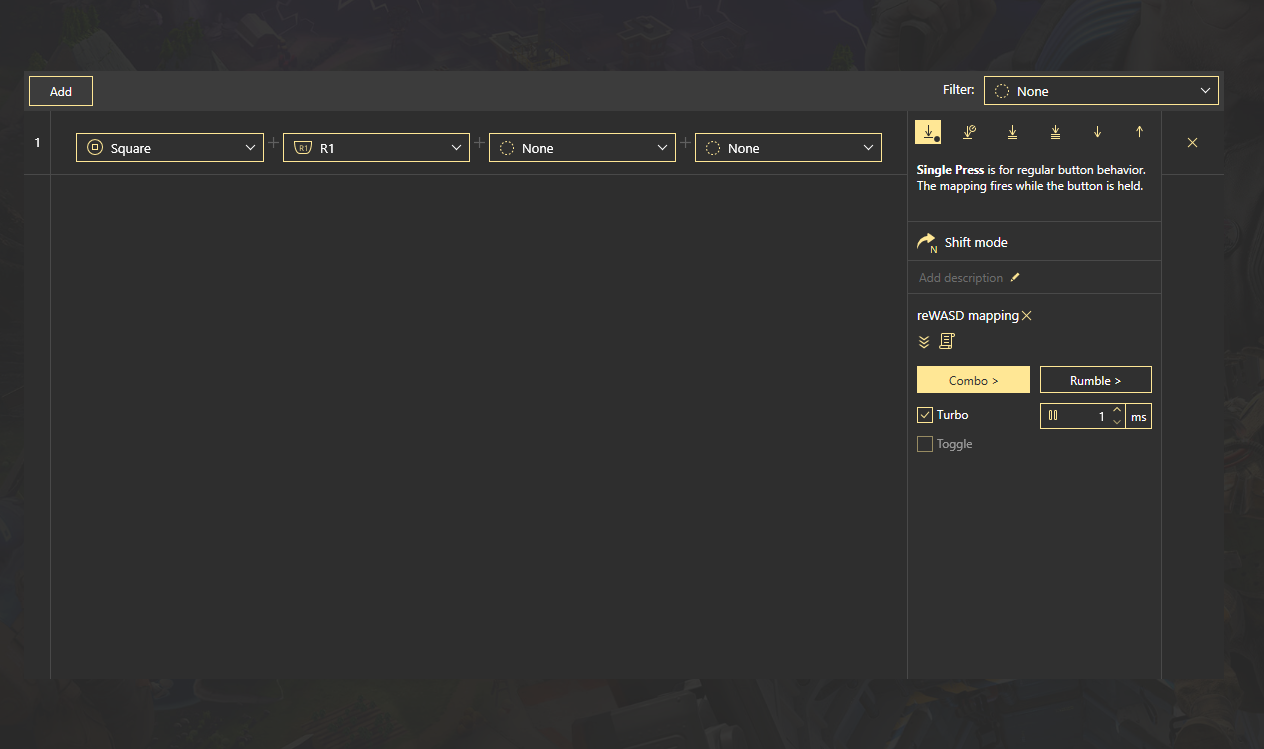The width and height of the screenshot is (1264, 749).
Task: Click the triple-chevron icon under reWASD mapping
Action: tap(924, 342)
